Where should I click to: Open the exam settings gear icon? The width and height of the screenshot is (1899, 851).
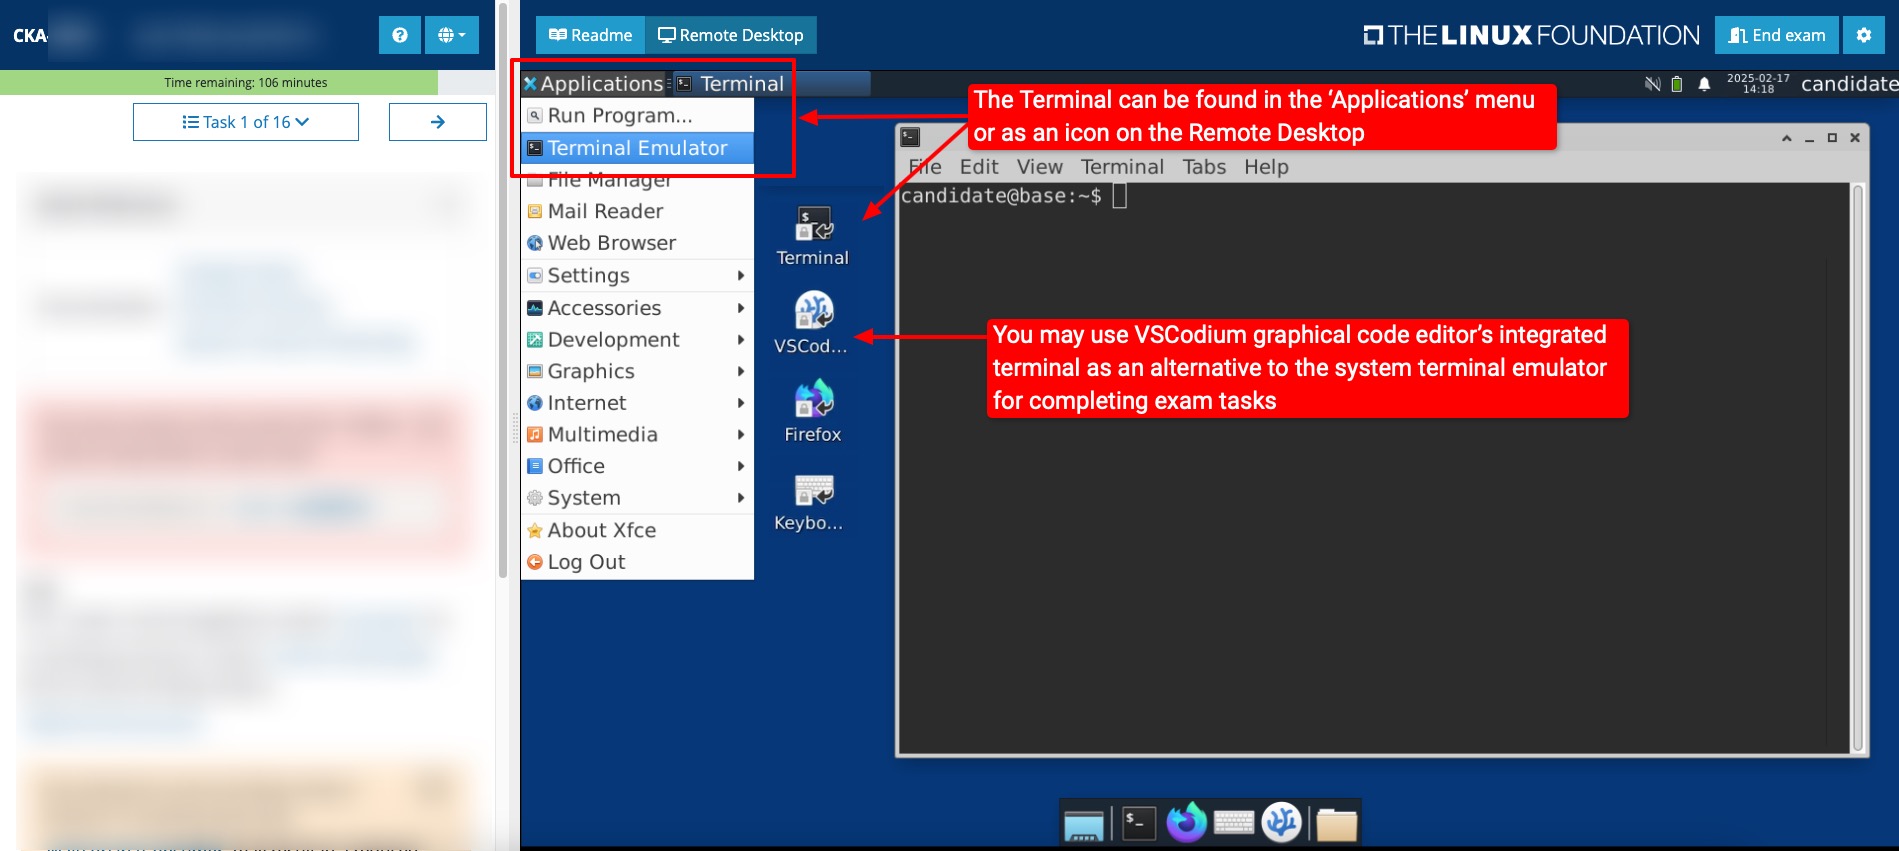(x=1864, y=35)
